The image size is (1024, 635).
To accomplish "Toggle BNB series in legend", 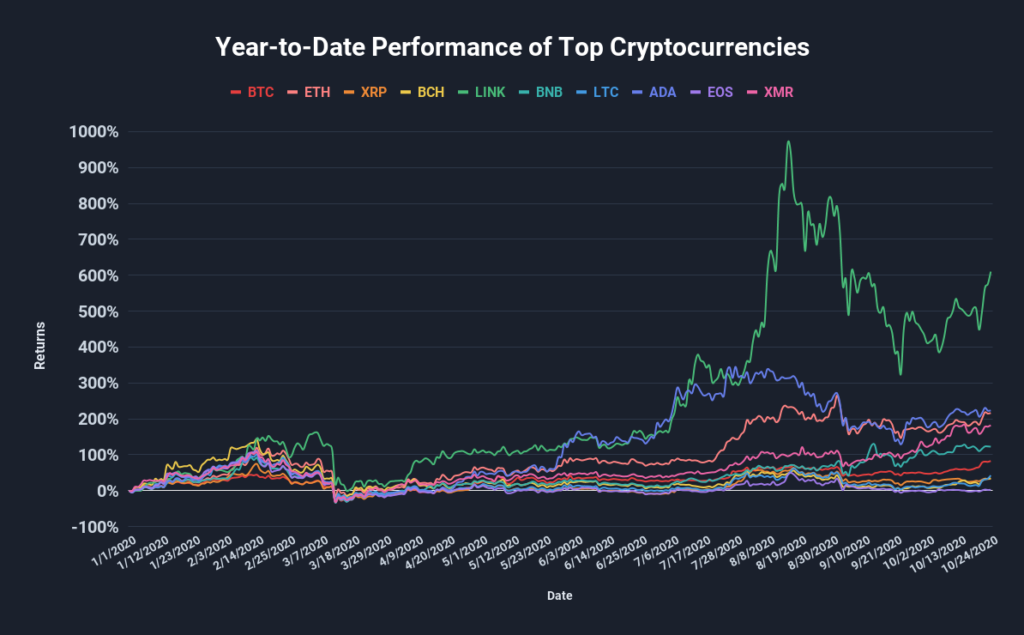I will tap(549, 92).
